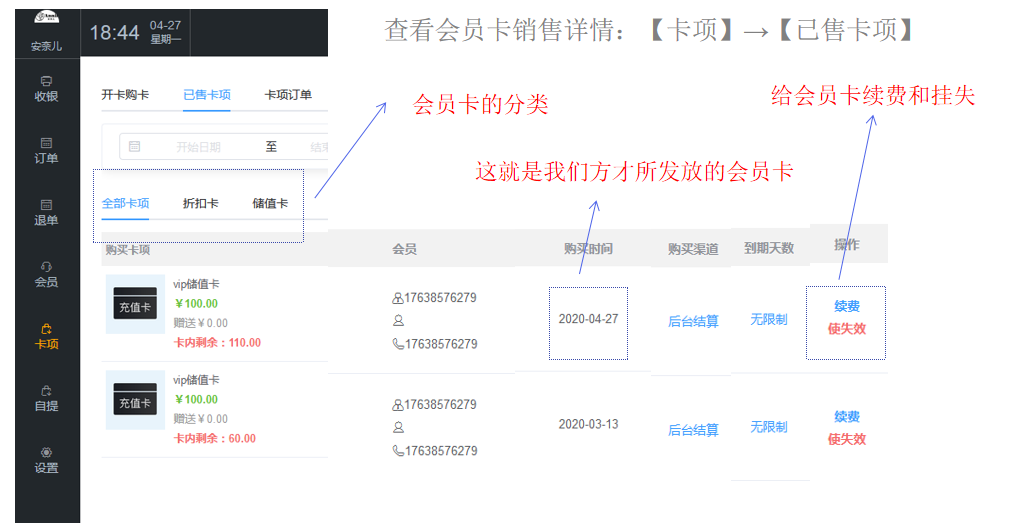1014x531 pixels.
Task: Click 续费 for the 2020-03-13 card
Action: [x=847, y=417]
